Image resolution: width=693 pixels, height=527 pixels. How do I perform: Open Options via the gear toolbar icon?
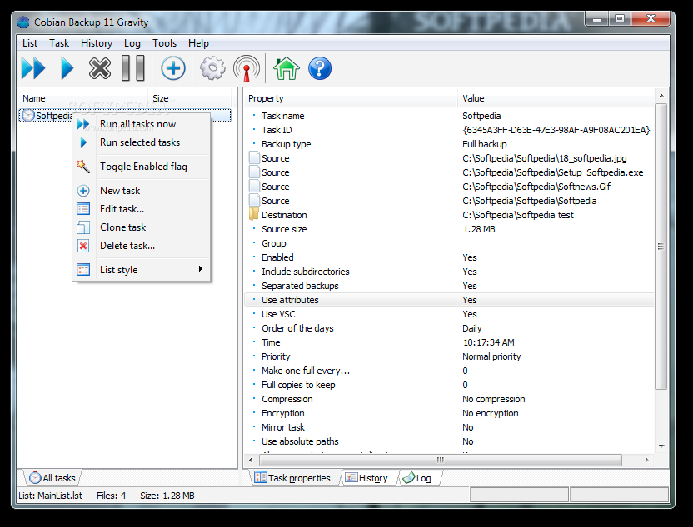(213, 69)
